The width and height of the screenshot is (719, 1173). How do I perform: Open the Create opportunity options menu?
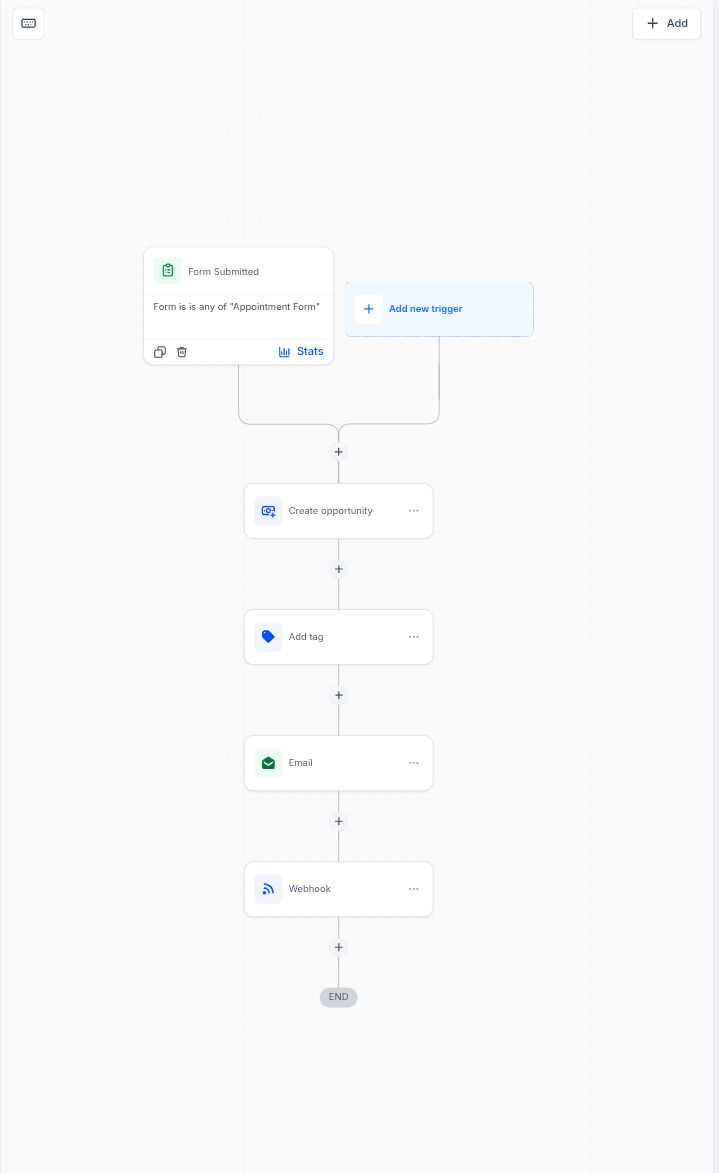click(414, 511)
